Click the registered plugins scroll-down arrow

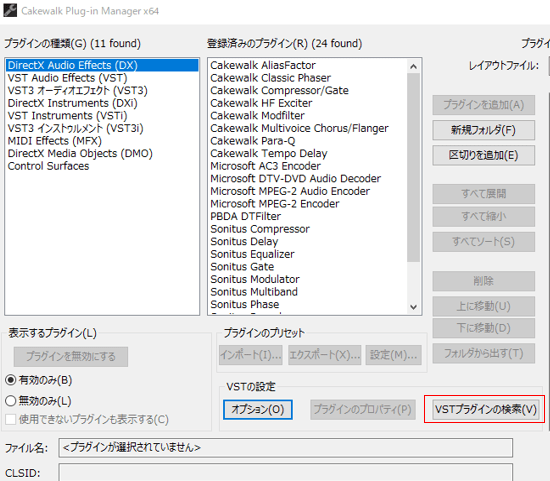pos(414,307)
